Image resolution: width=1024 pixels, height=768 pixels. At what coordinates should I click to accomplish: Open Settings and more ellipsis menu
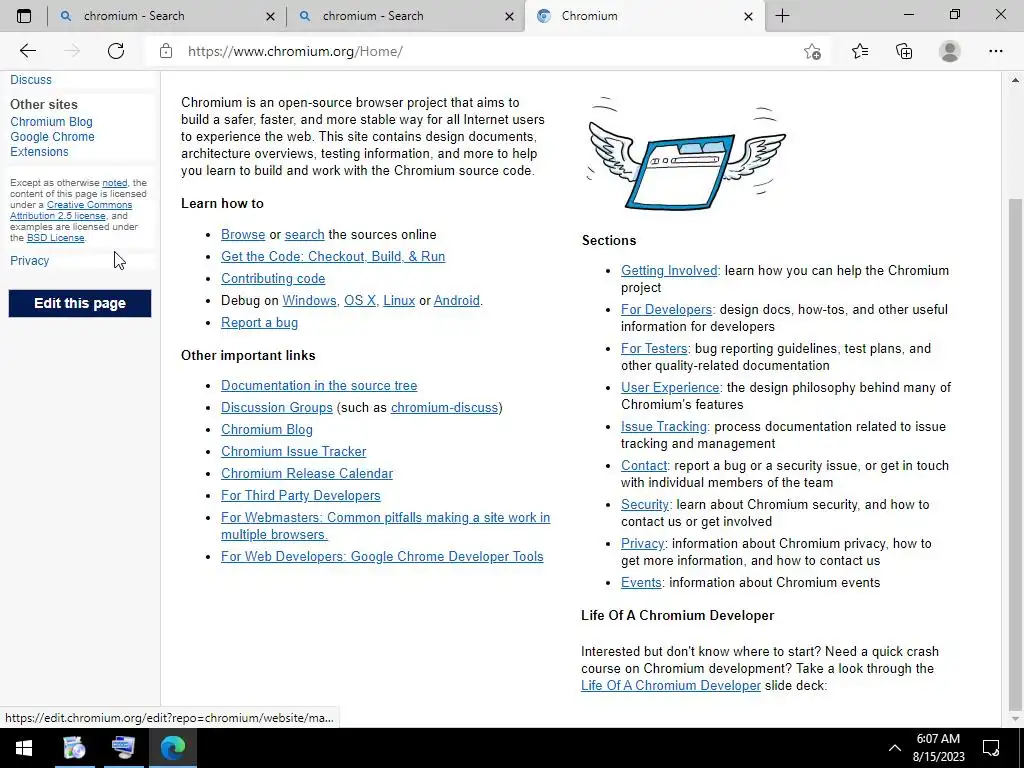pos(995,51)
